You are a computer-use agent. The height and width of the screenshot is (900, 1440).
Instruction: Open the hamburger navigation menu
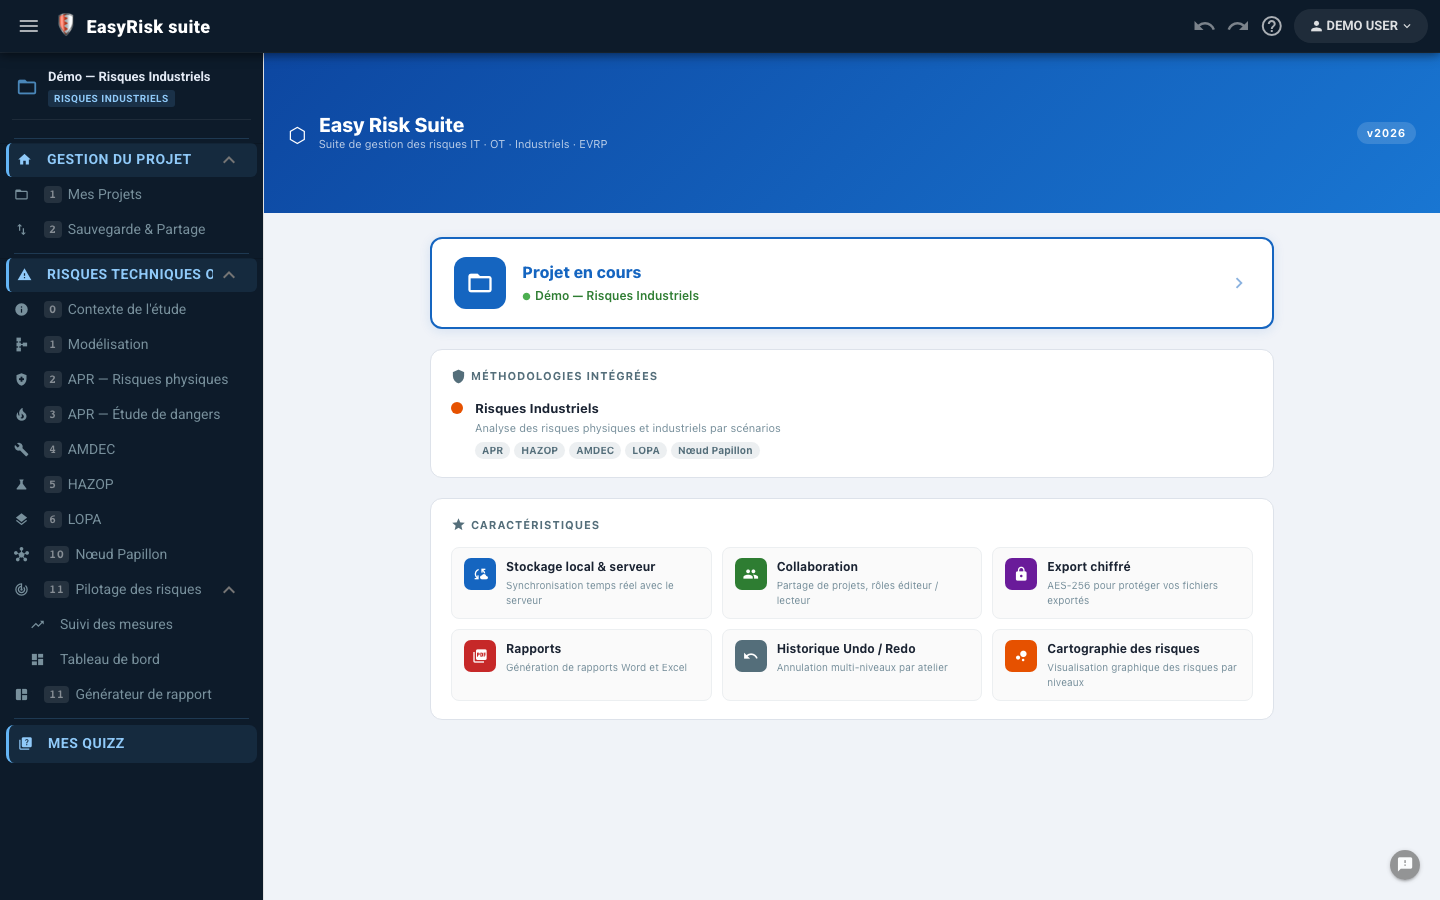tap(29, 26)
